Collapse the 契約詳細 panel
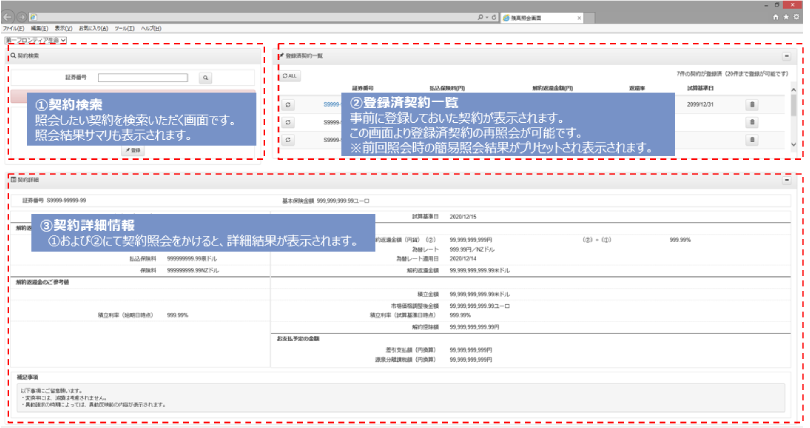810x428 pixels. click(x=787, y=180)
